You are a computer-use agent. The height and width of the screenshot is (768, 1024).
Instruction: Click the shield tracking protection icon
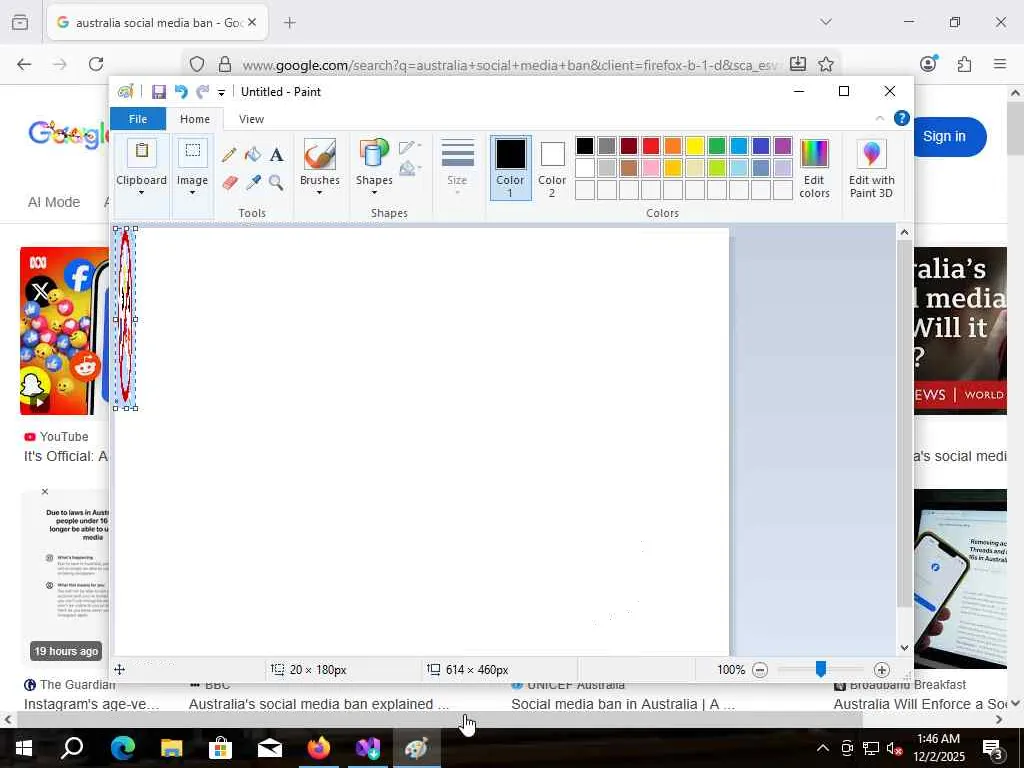[x=197, y=64]
